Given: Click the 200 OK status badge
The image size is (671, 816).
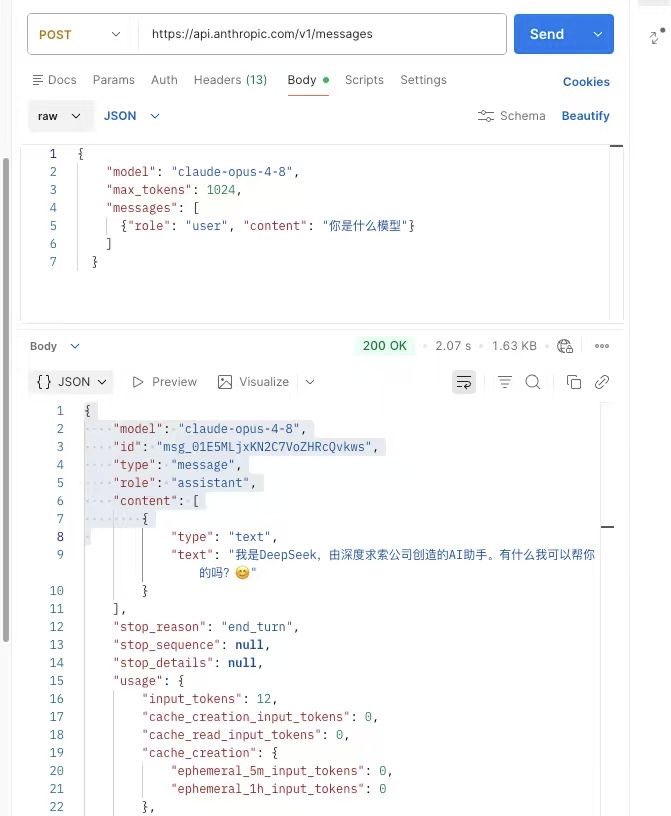Looking at the screenshot, I should [385, 346].
